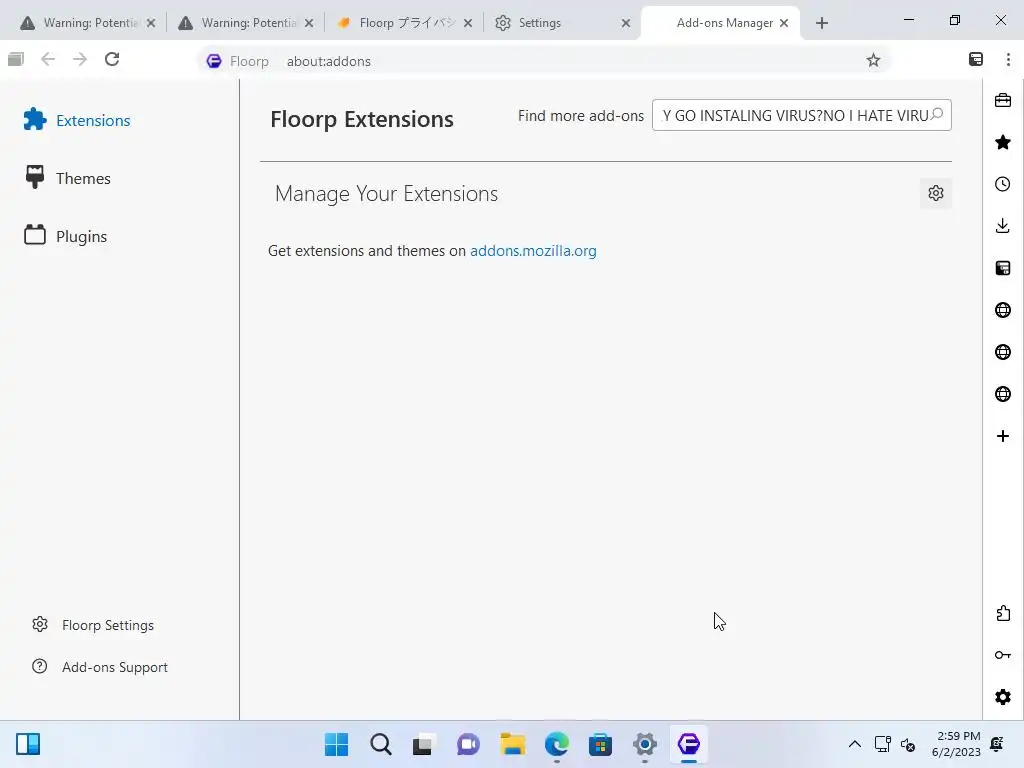1024x768 pixels.
Task: Open the extensions tools gear menu
Action: 936,193
